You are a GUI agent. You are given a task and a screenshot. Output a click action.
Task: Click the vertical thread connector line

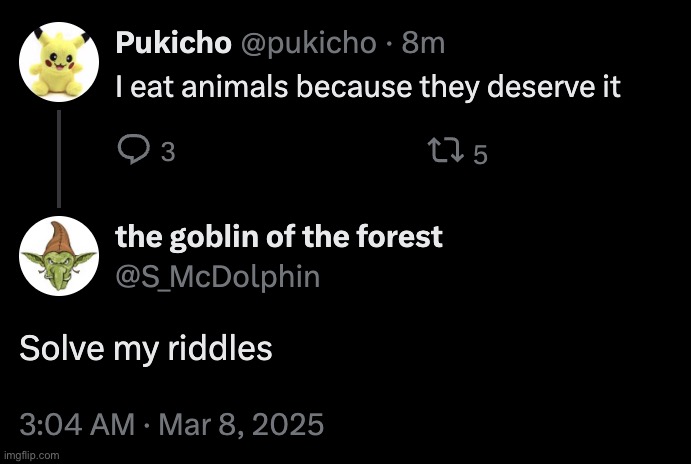[x=59, y=159]
